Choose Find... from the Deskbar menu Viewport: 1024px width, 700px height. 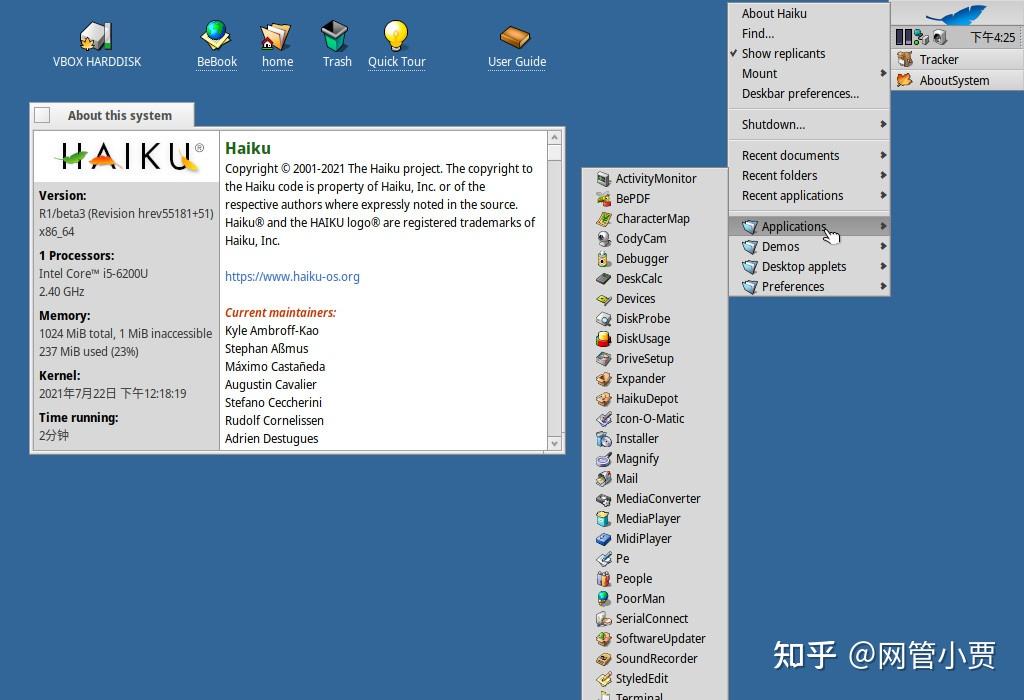(809, 34)
